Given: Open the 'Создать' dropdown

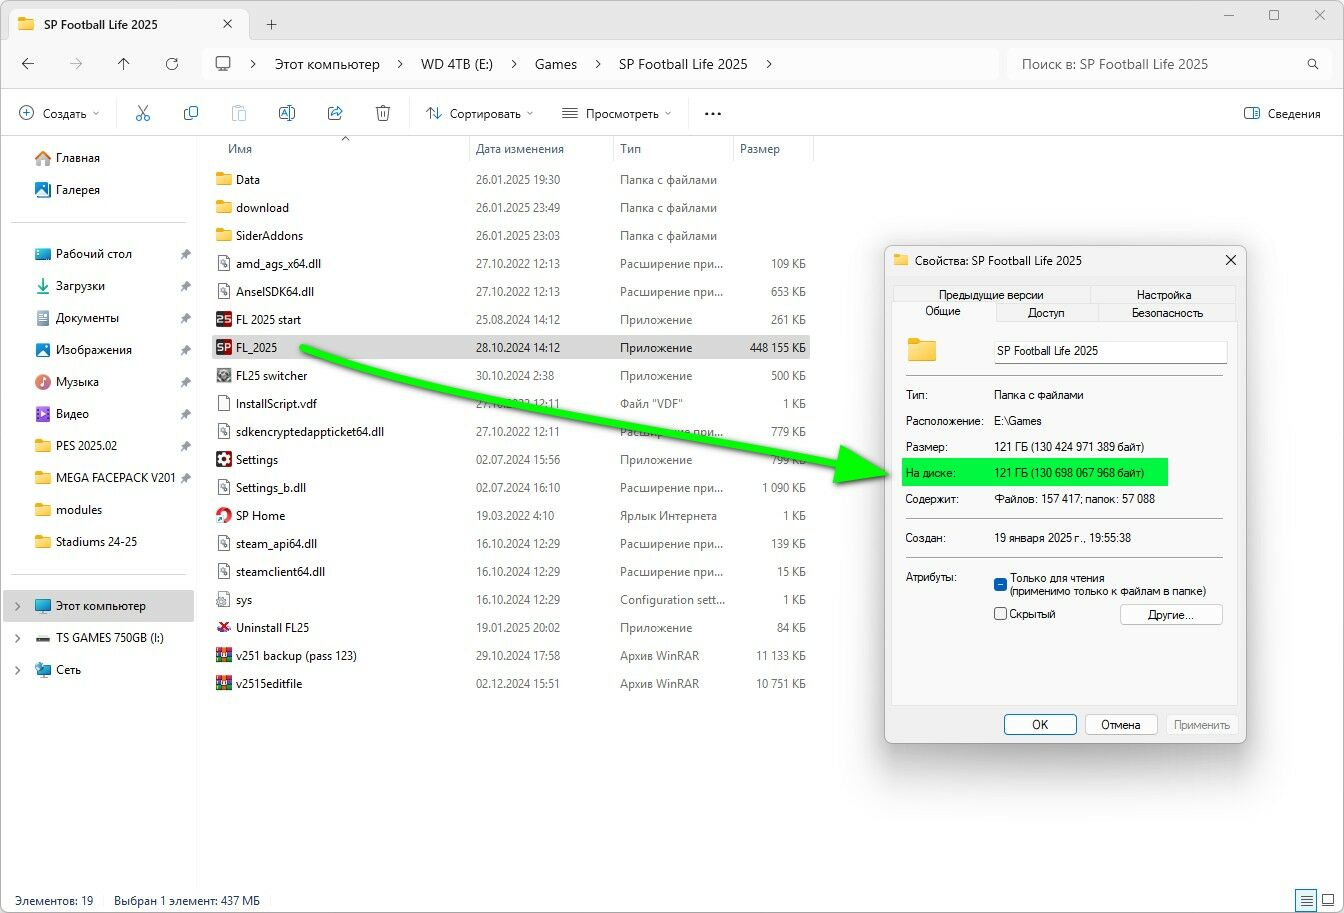Looking at the screenshot, I should click(60, 113).
